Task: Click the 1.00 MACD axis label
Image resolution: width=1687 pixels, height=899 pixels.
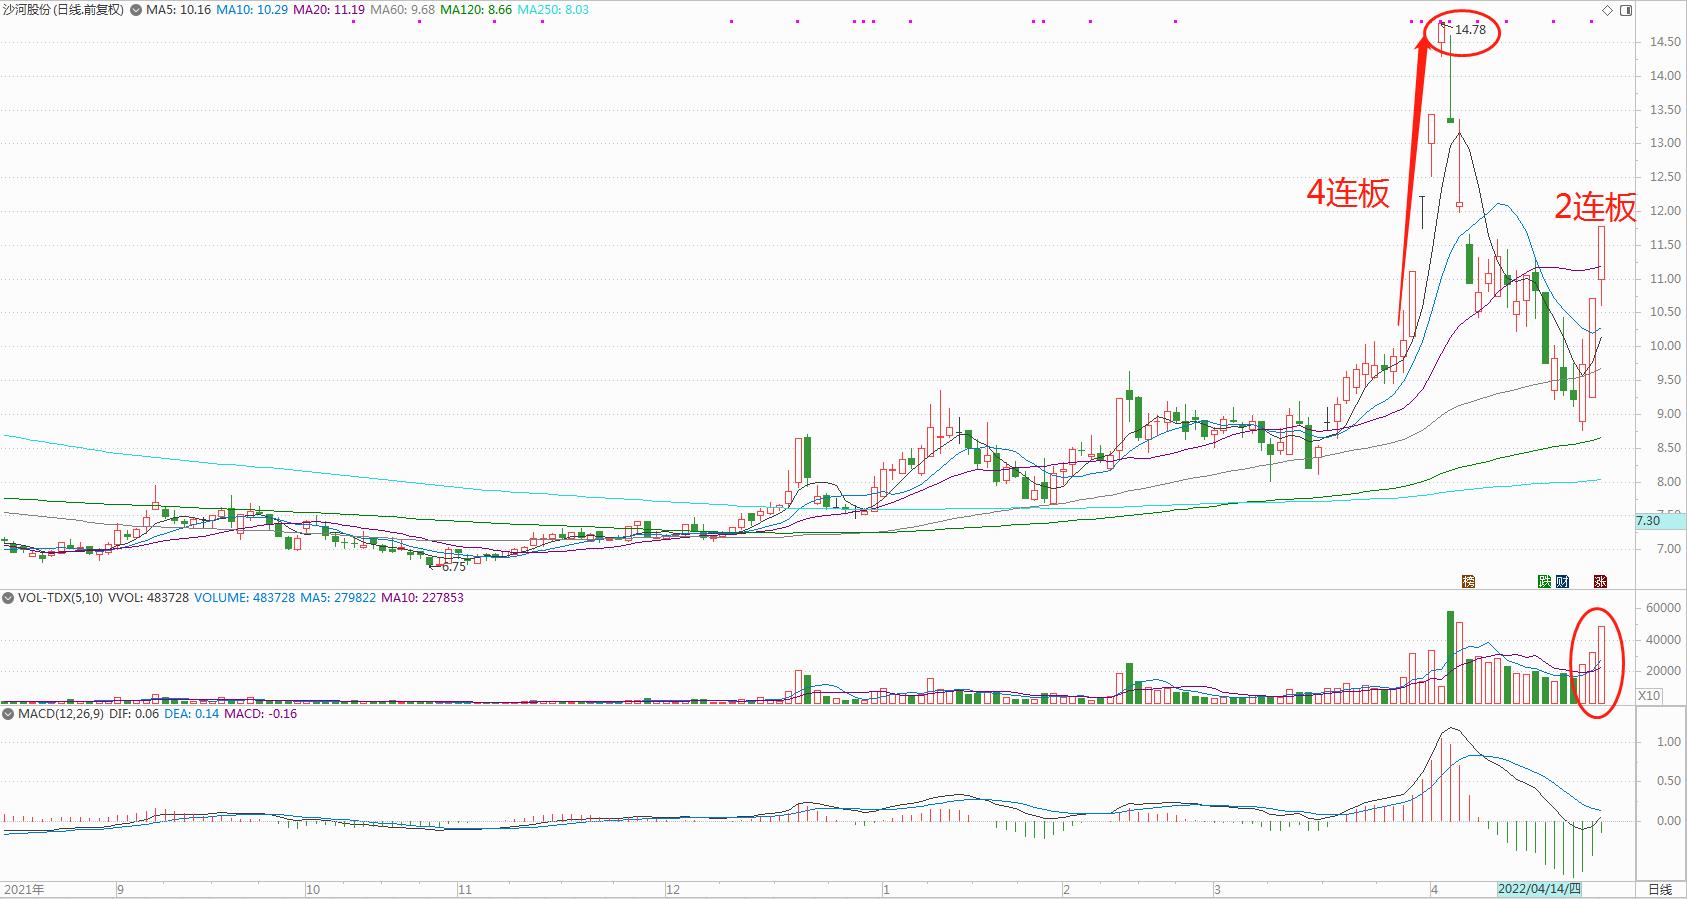Action: (x=1669, y=742)
